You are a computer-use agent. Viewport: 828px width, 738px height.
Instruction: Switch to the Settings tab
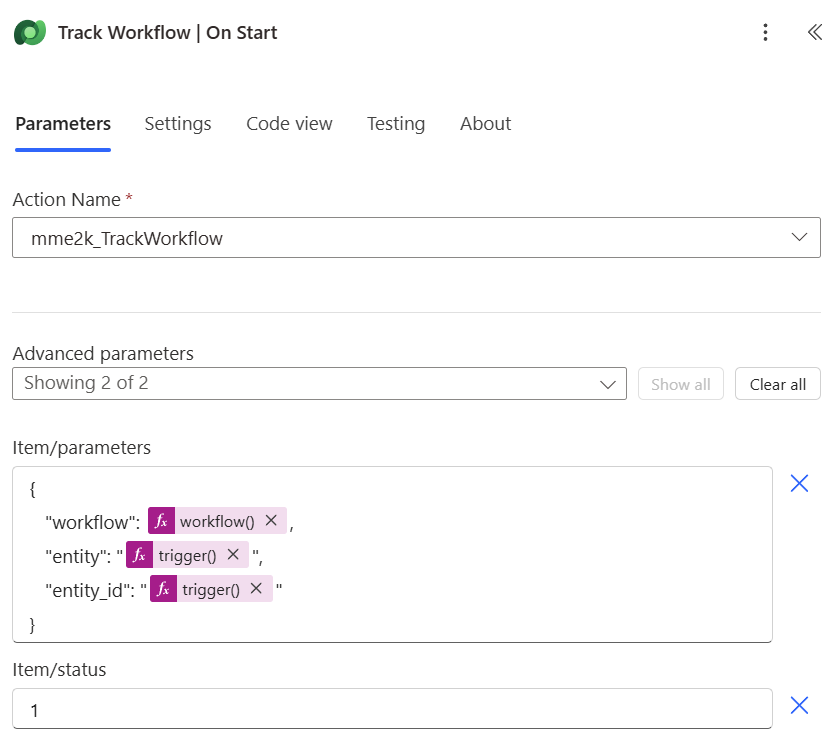[178, 124]
